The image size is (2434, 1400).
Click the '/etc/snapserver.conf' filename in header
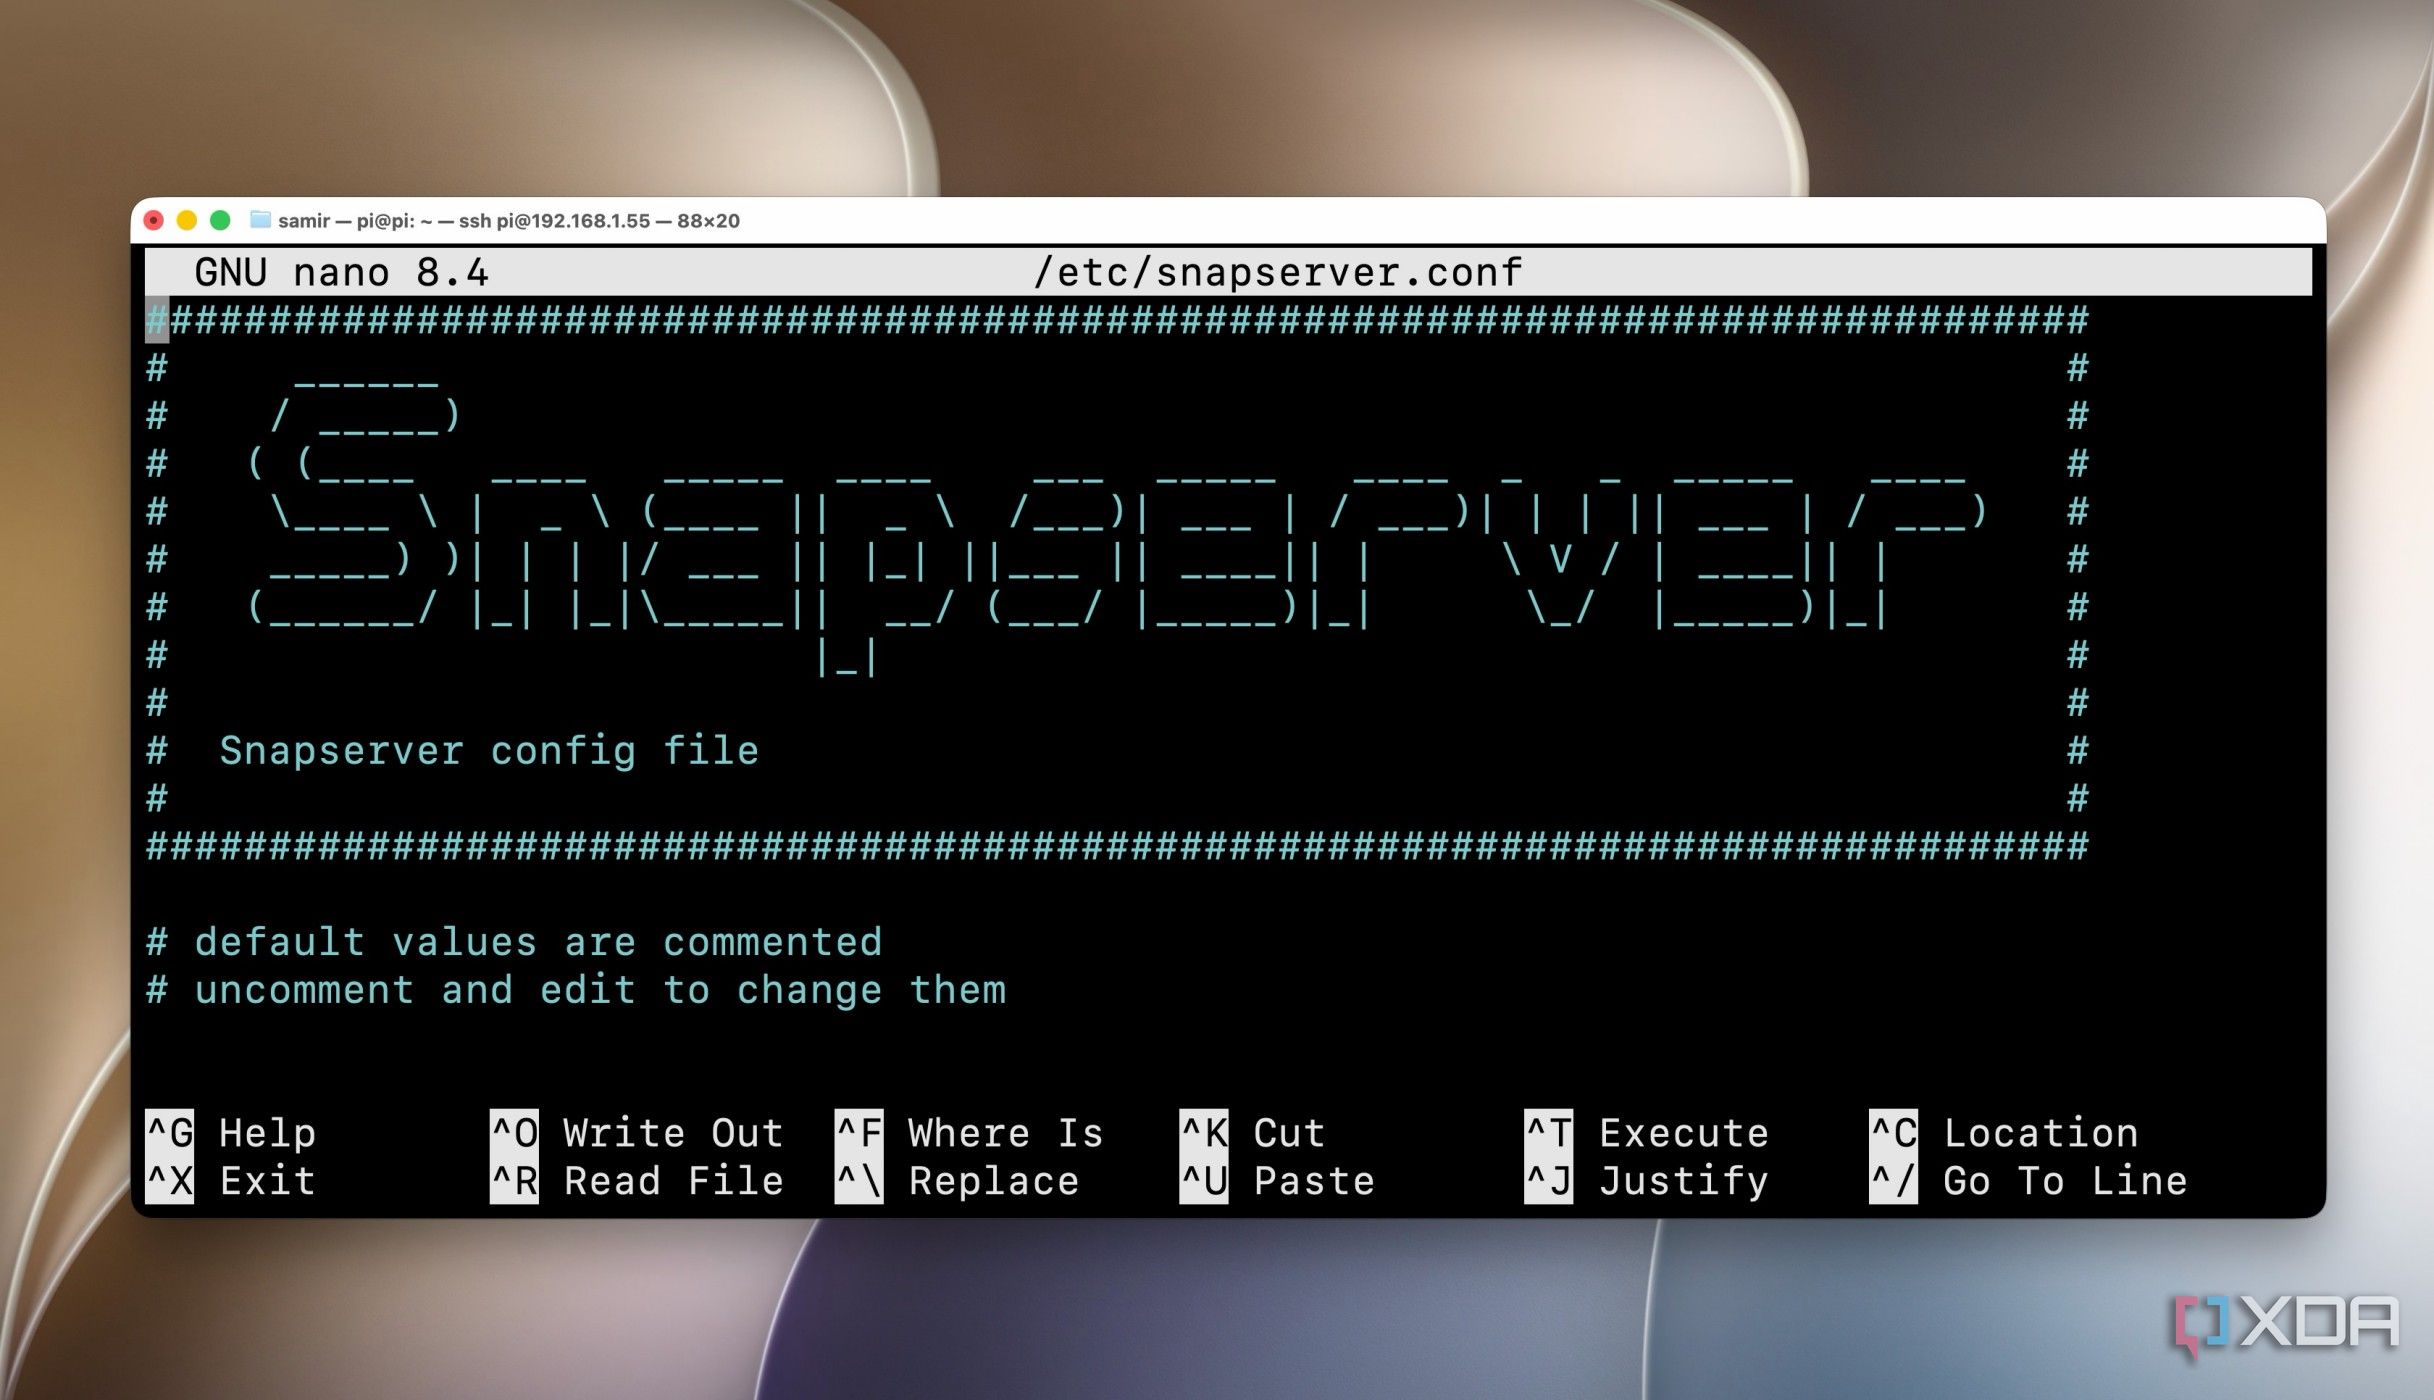1278,272
